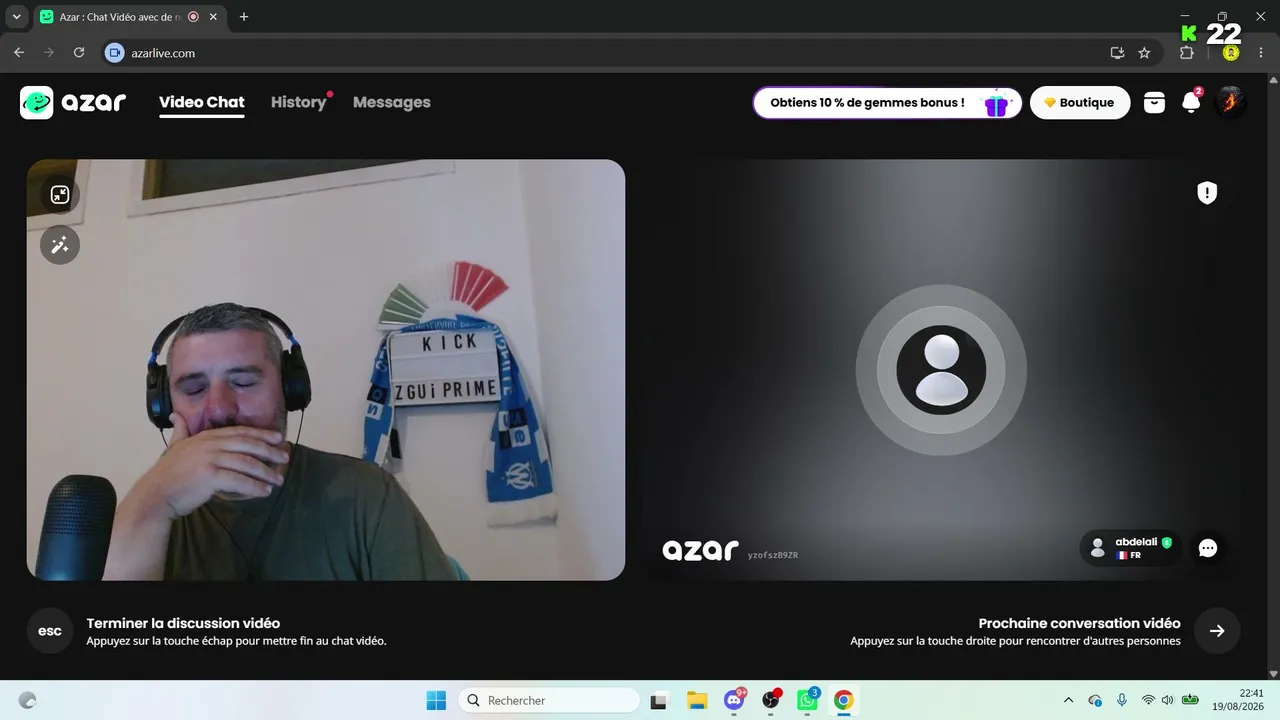Go to next video chat with arrow button

click(1217, 631)
